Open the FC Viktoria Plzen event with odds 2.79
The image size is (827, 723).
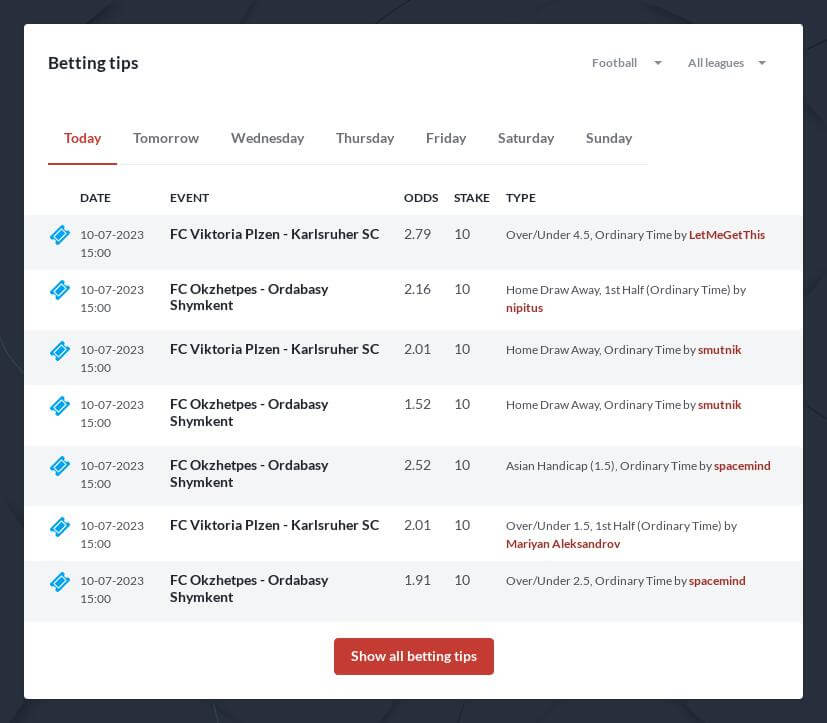[274, 234]
